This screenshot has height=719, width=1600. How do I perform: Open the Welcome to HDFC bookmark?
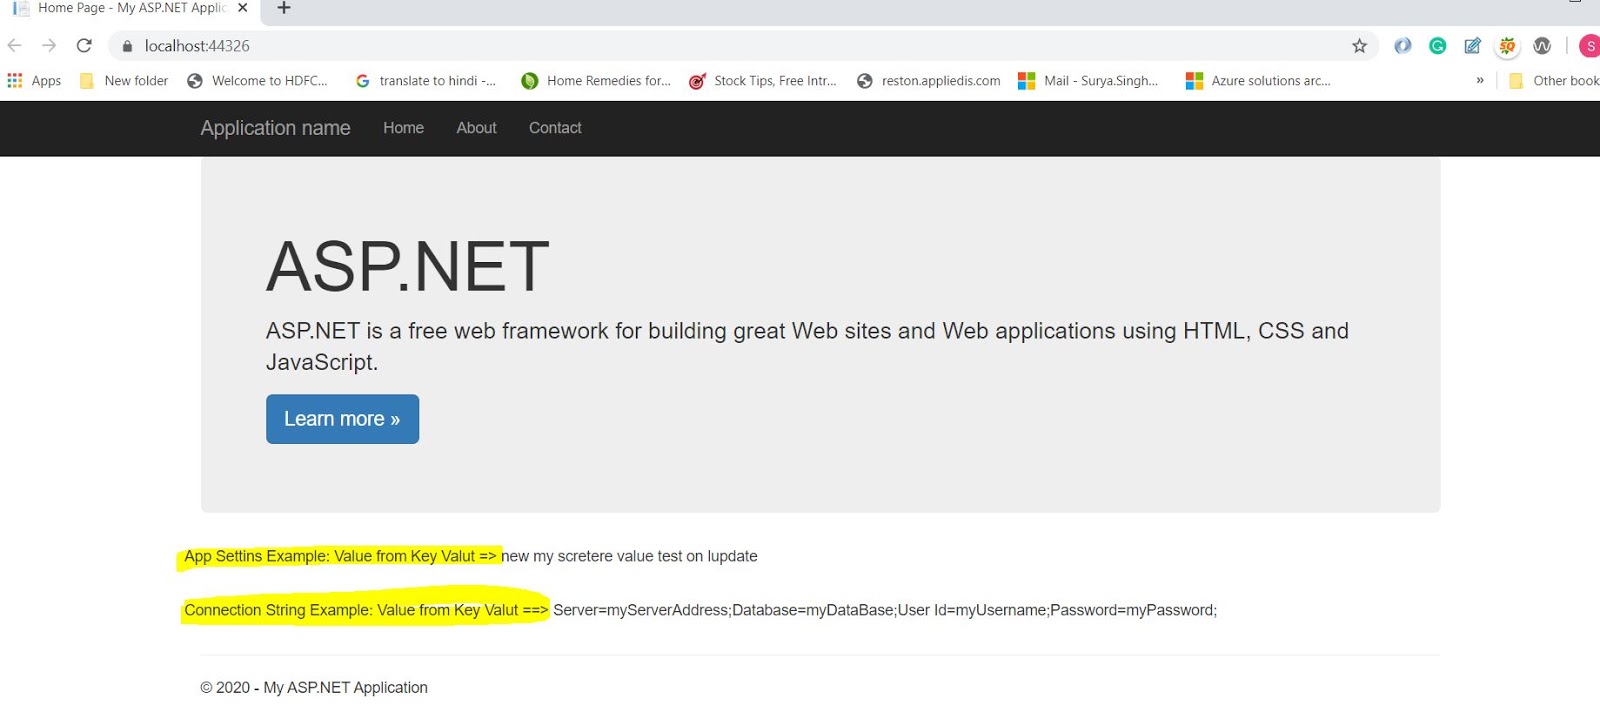258,81
